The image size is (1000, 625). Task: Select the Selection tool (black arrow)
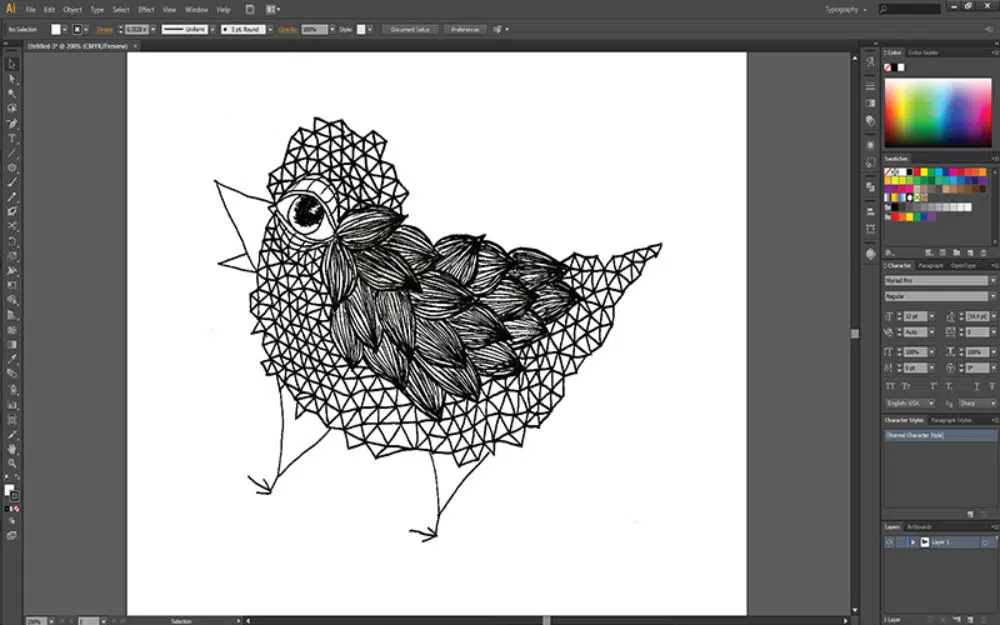point(13,63)
